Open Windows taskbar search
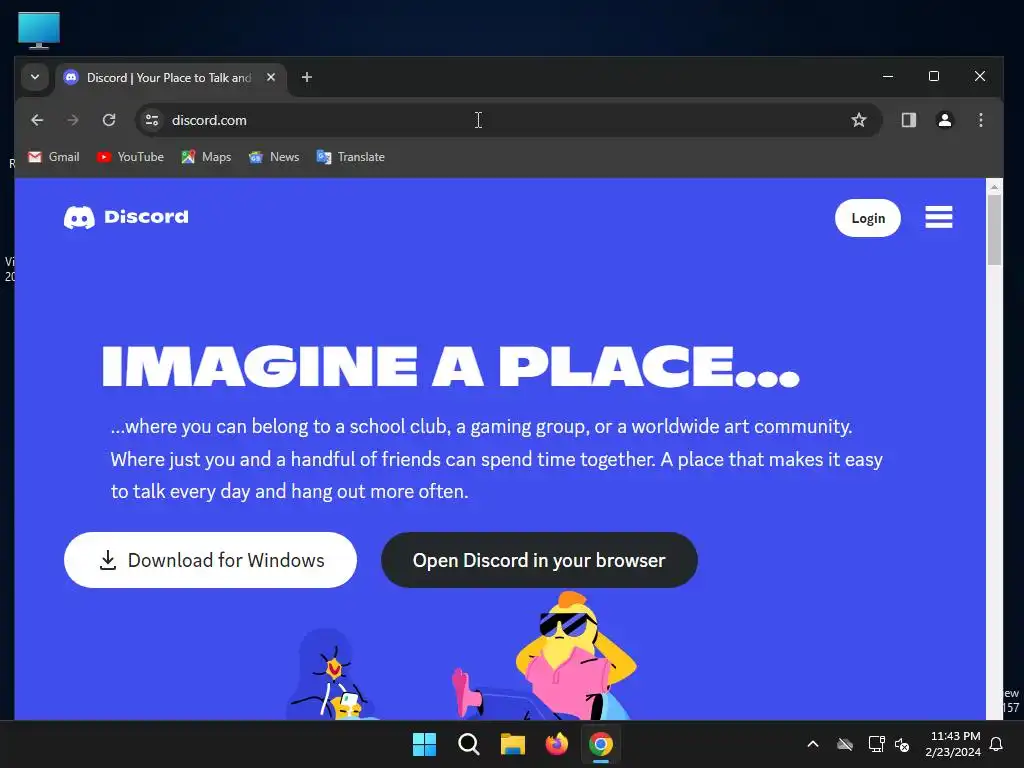 coord(468,744)
